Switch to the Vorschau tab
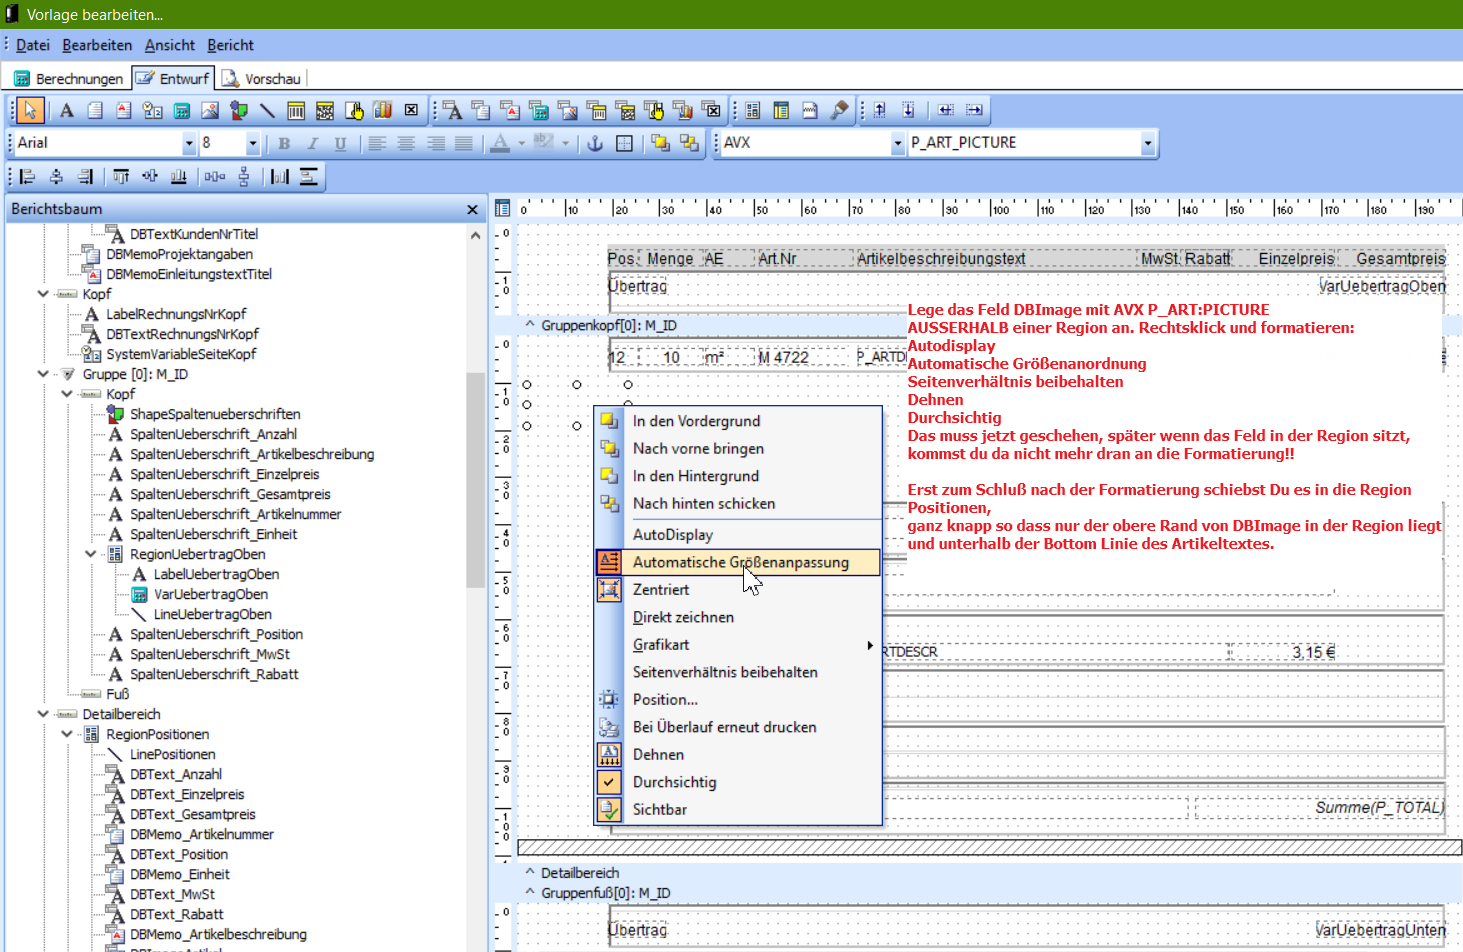 tap(262, 78)
